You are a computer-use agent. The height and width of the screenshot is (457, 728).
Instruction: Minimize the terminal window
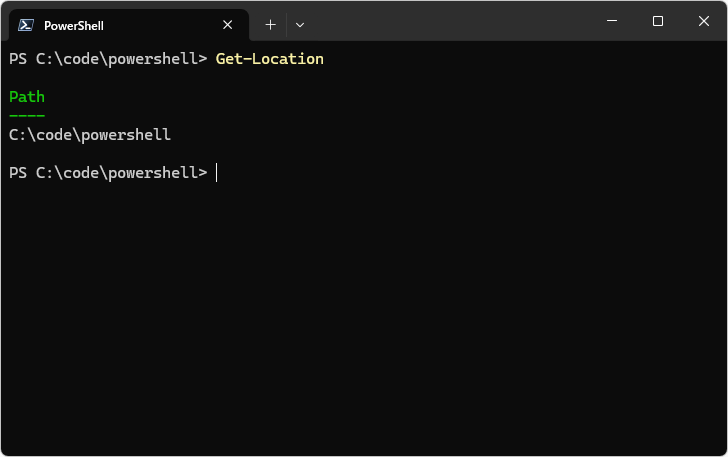612,21
